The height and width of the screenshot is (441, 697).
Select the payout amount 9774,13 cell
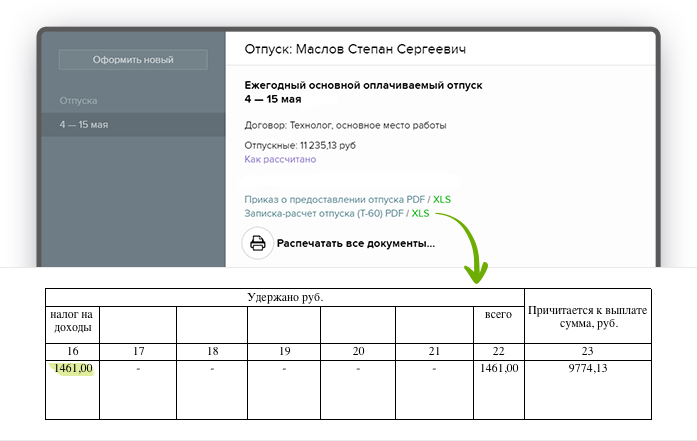587,369
